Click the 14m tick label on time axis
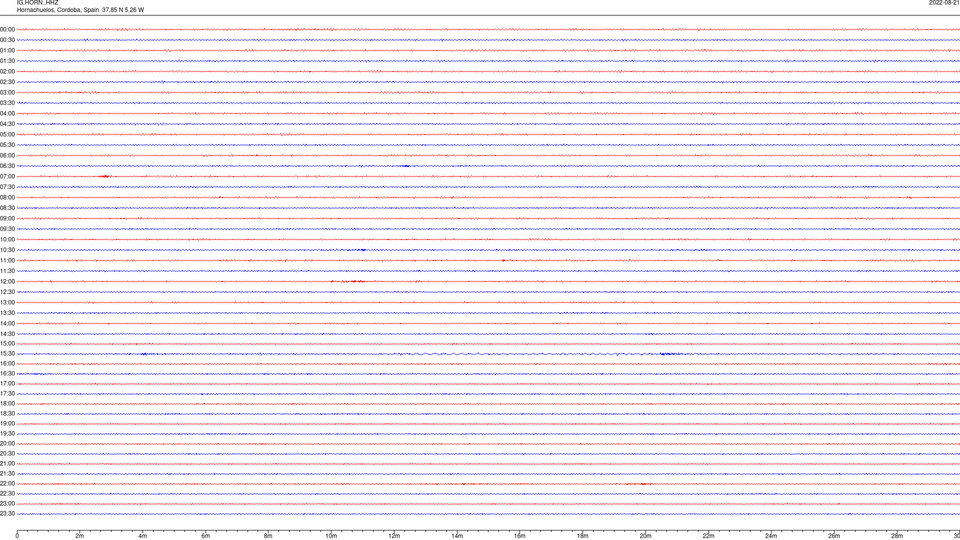 [457, 536]
